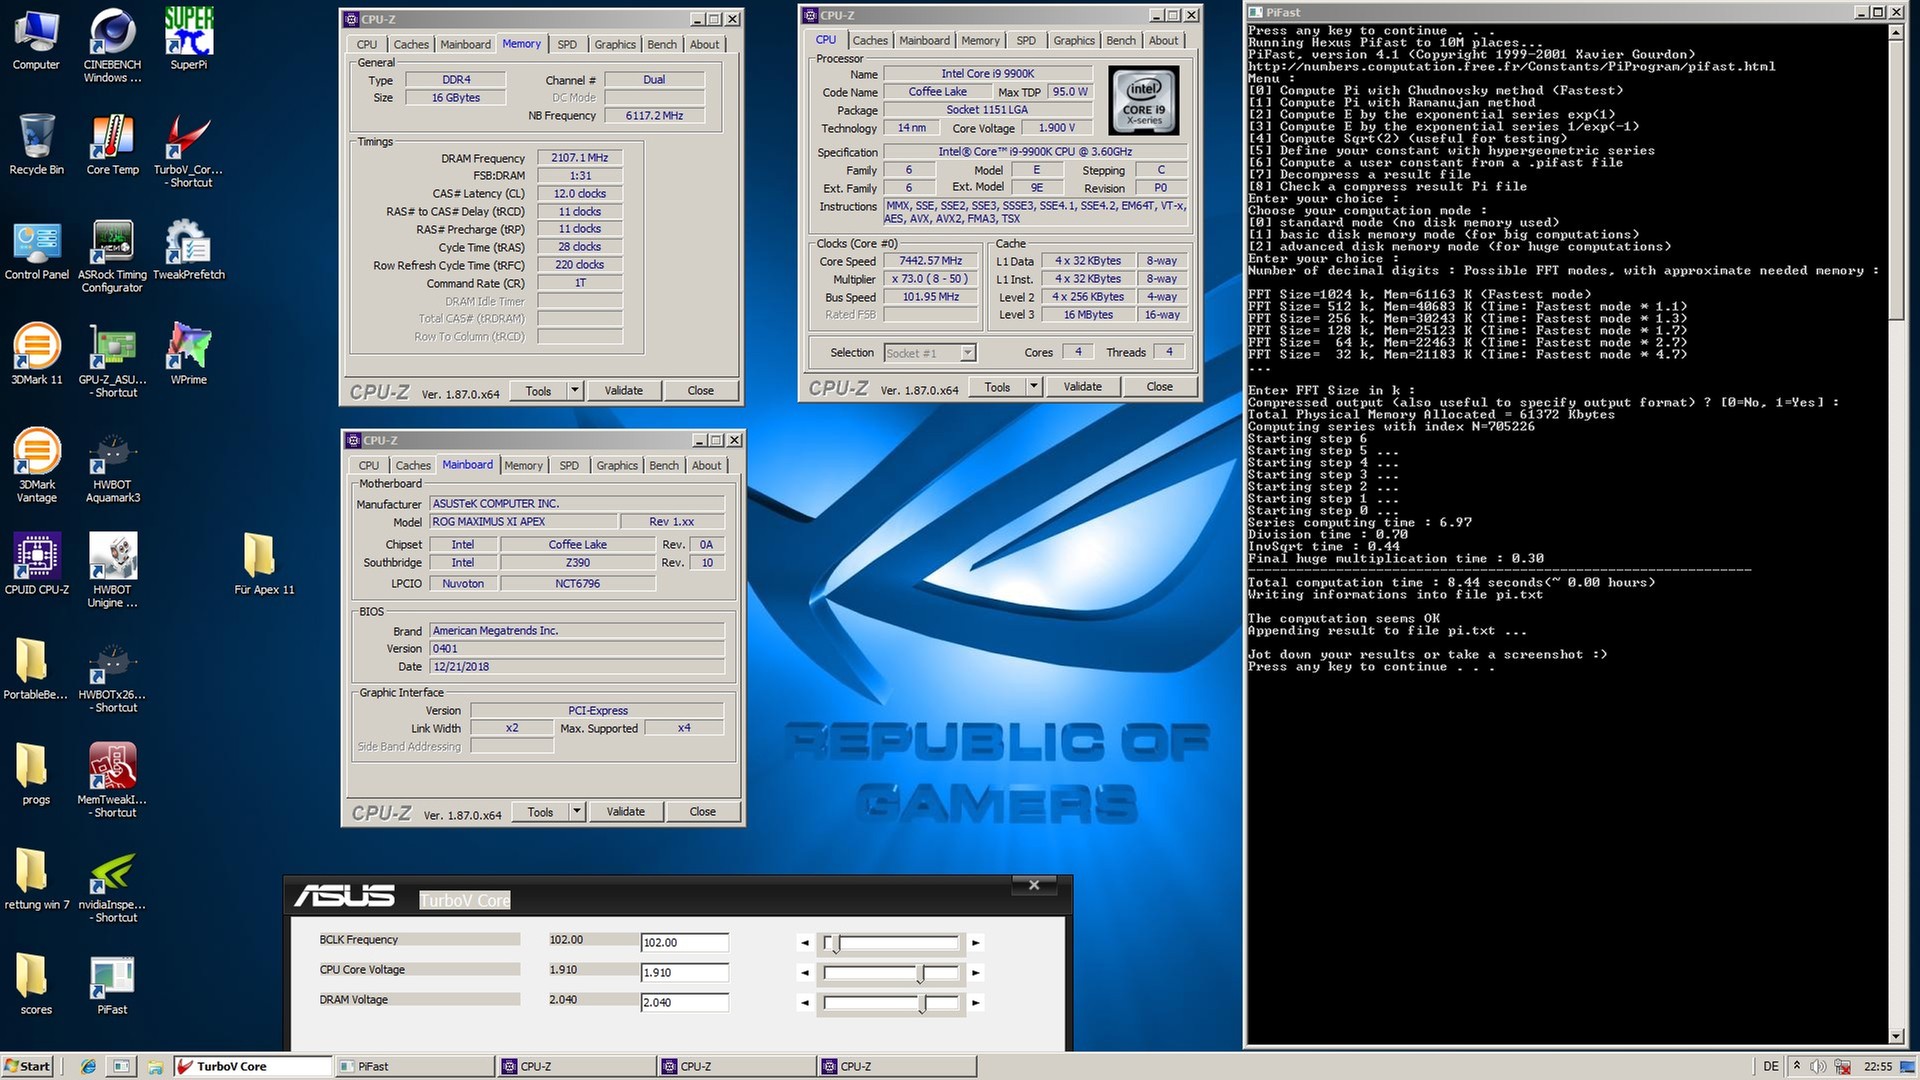The width and height of the screenshot is (1920, 1080).
Task: Open the Tools dropdown arrow in Memory CPU-Z
Action: coord(575,391)
